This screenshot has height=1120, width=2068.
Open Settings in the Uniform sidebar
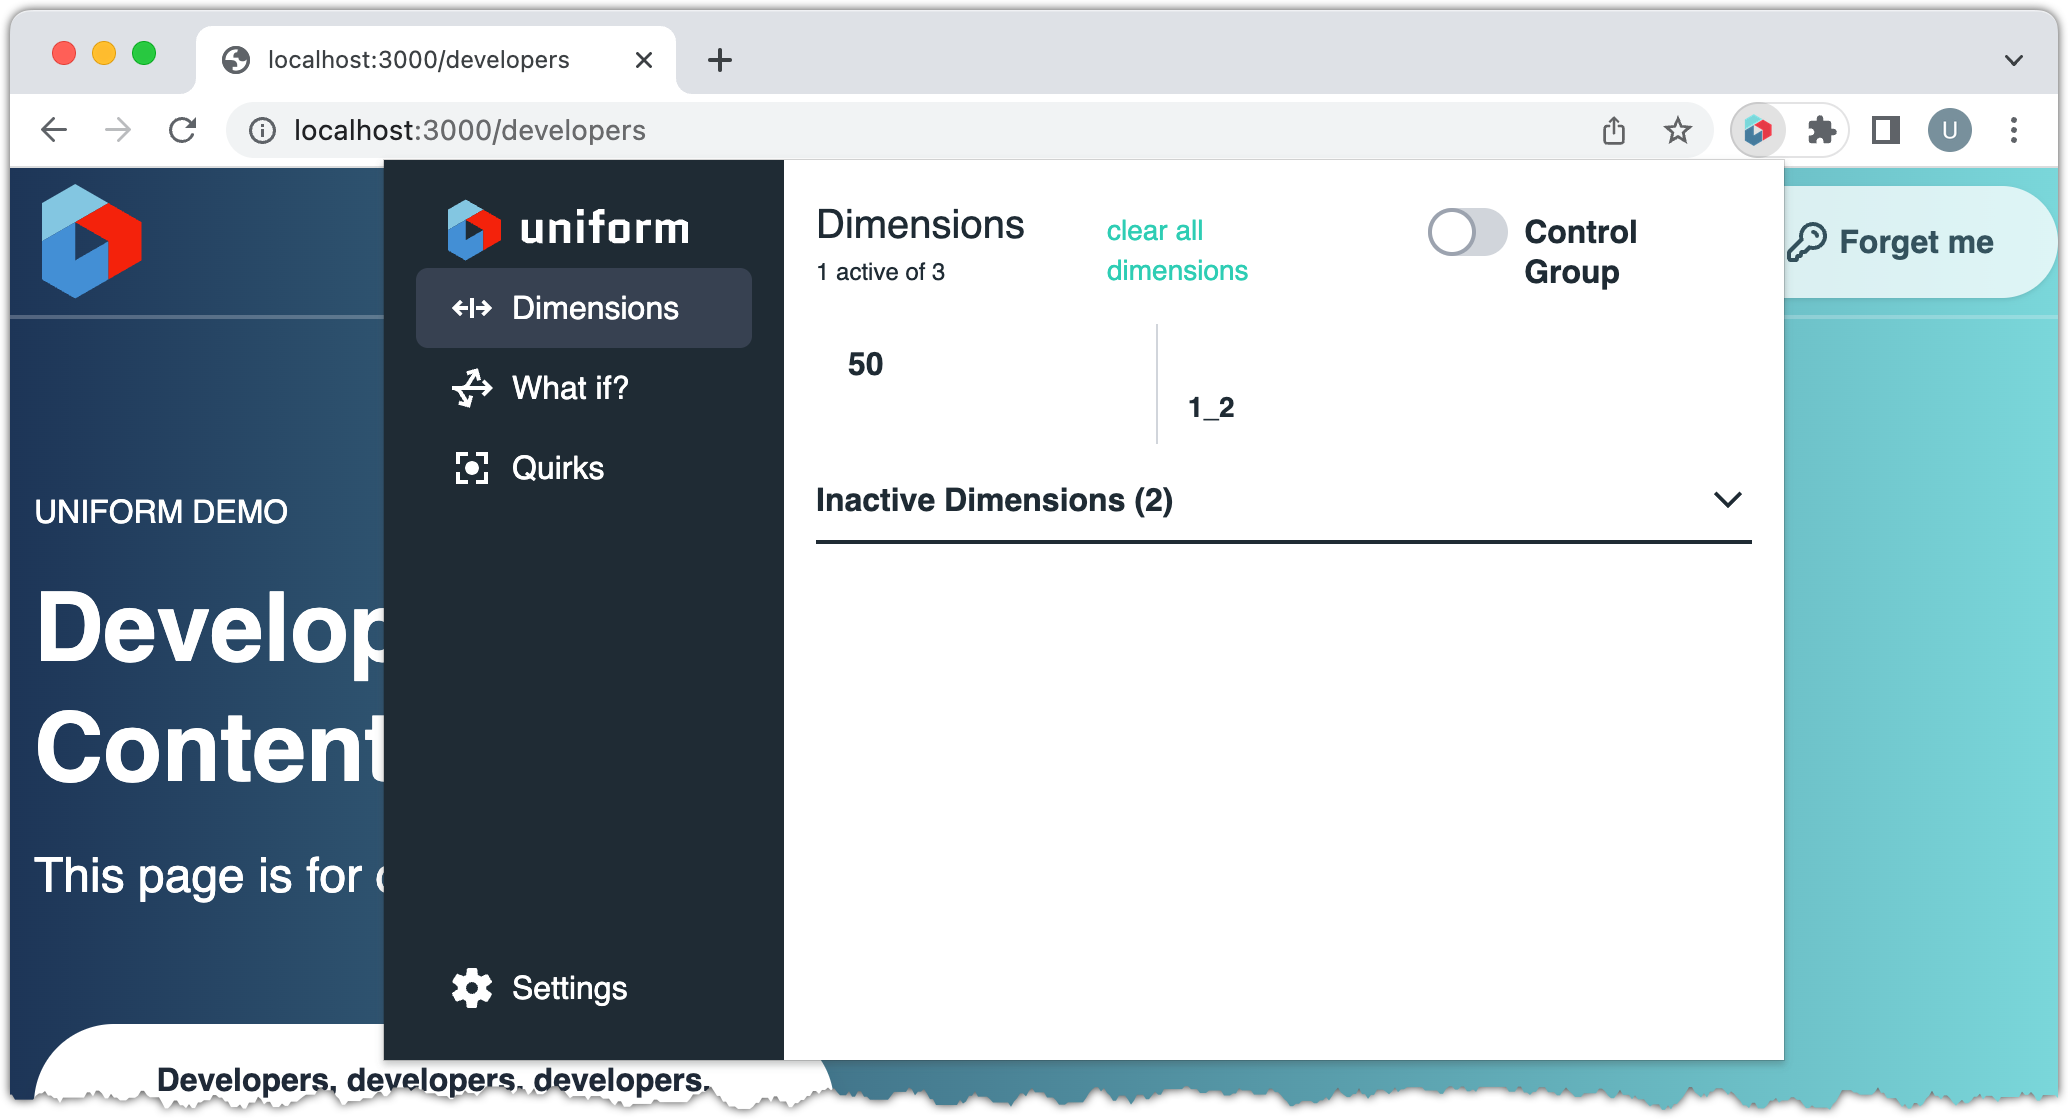tap(568, 988)
